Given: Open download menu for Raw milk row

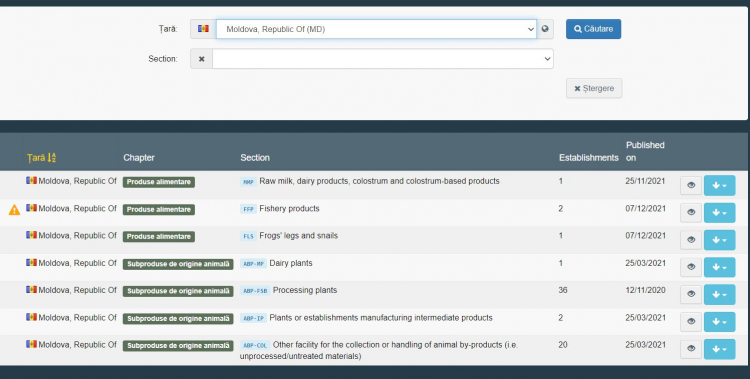Looking at the screenshot, I should (x=719, y=186).
